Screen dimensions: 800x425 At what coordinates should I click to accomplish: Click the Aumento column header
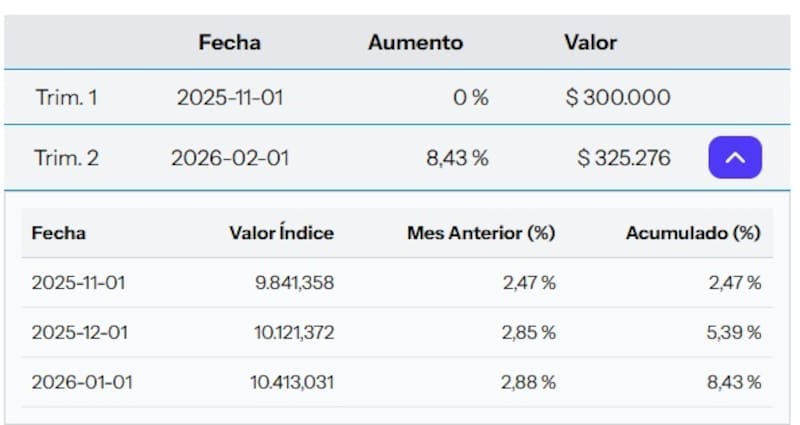(x=415, y=42)
